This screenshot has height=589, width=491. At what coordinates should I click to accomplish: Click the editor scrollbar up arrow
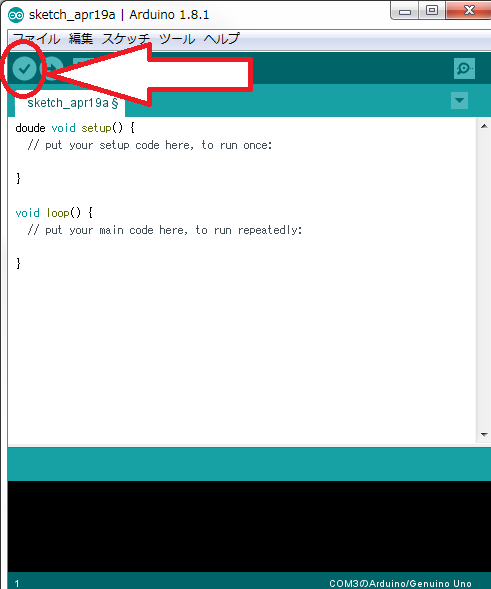484,126
